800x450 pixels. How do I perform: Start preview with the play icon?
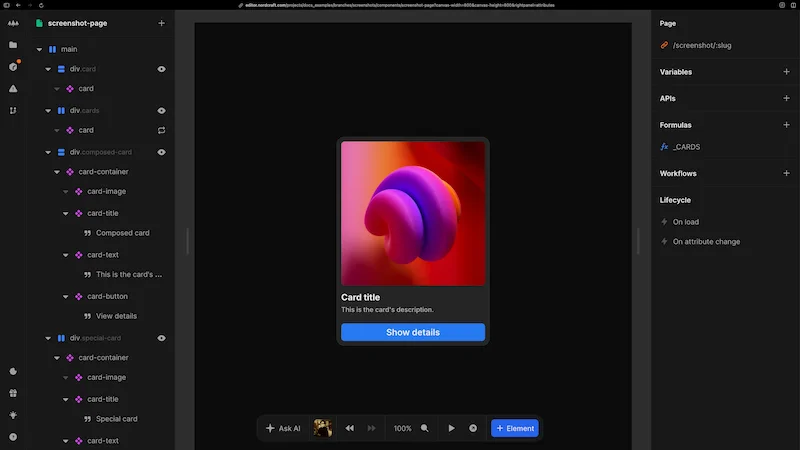452,428
